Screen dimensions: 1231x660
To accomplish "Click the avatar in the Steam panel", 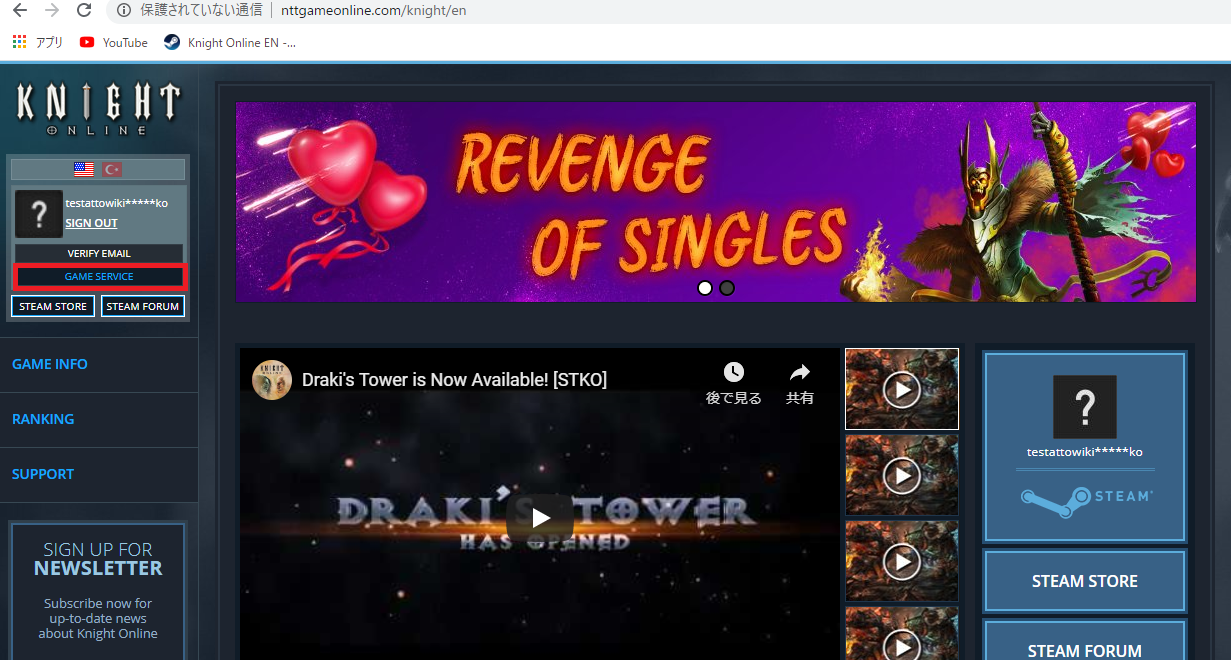I will click(1085, 407).
